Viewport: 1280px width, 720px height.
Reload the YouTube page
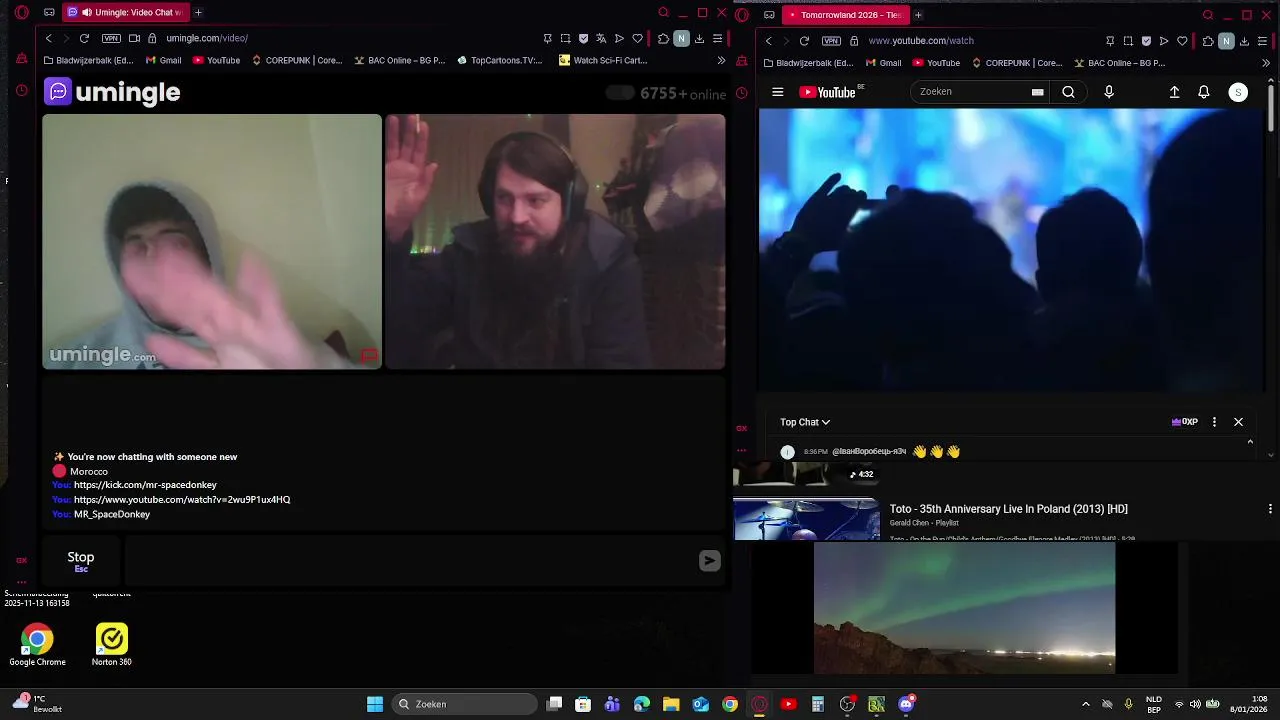(x=804, y=41)
